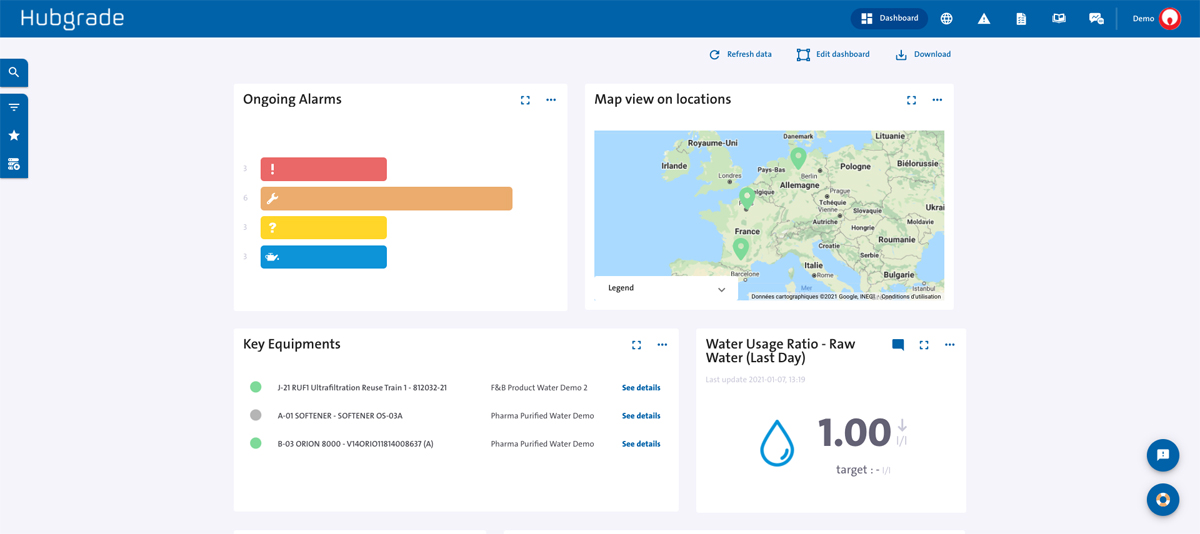Open comments on Water Usage Ratio widget
The image size is (1200, 534).
tap(898, 345)
